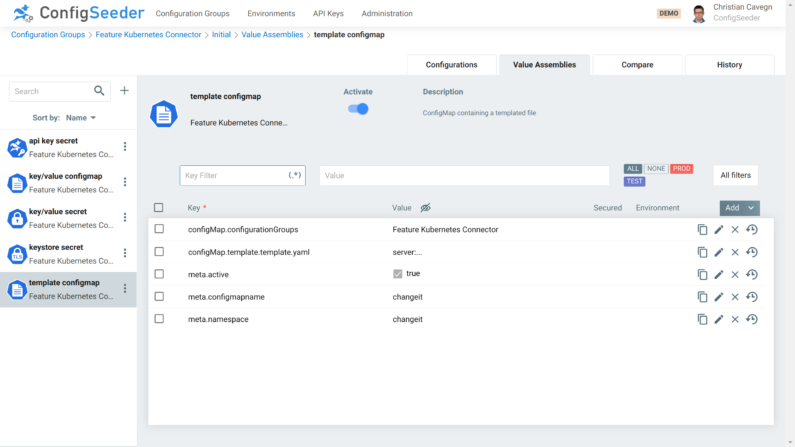Screen dimensions: 795x447
Task: Edit the configMap.template.template.yaml entry
Action: pyautogui.click(x=718, y=252)
